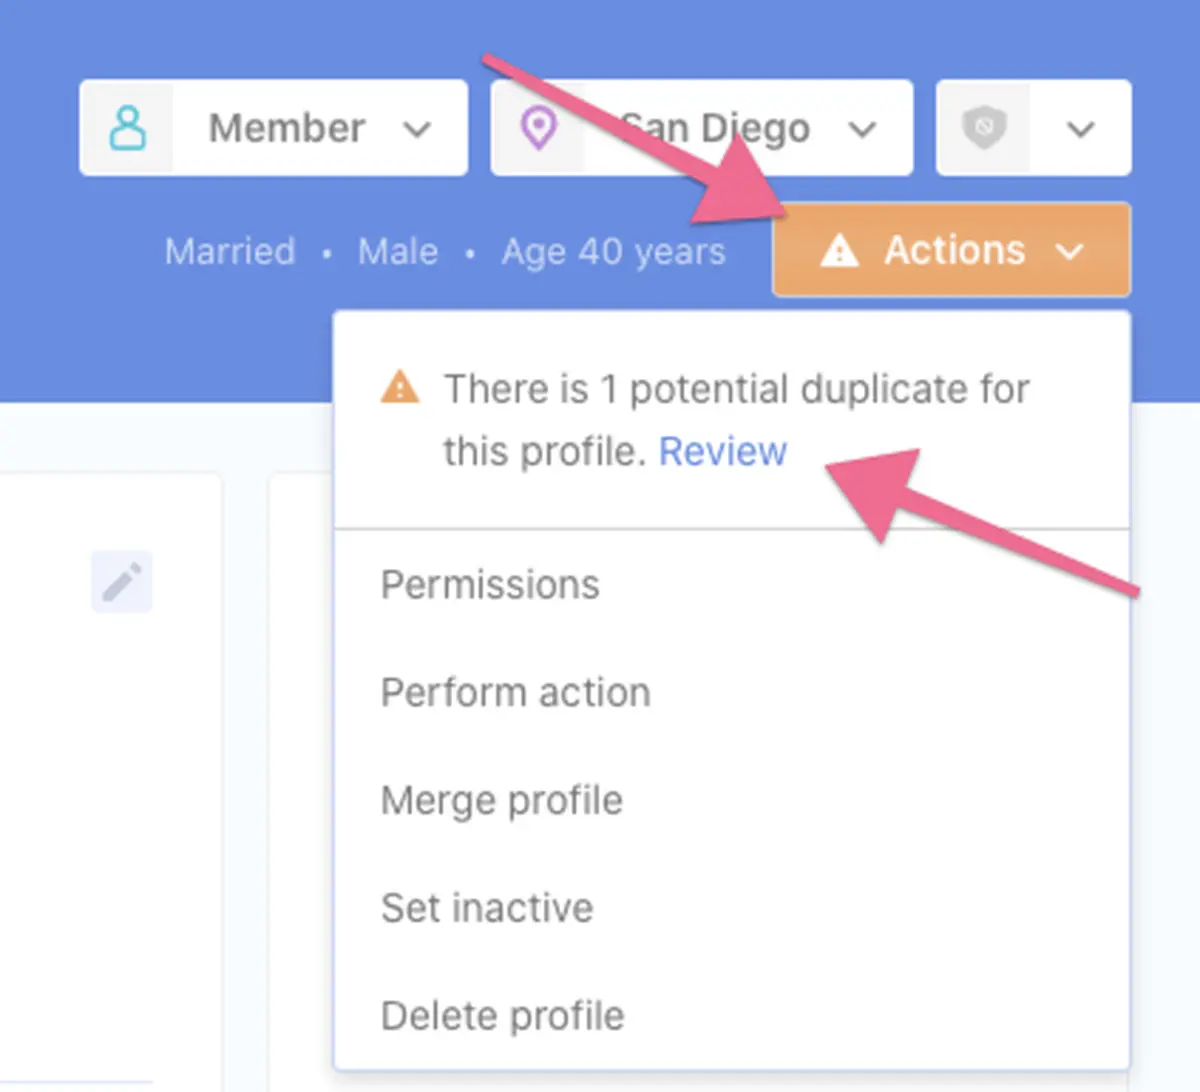Choose Set inactive from the menu

click(x=487, y=908)
